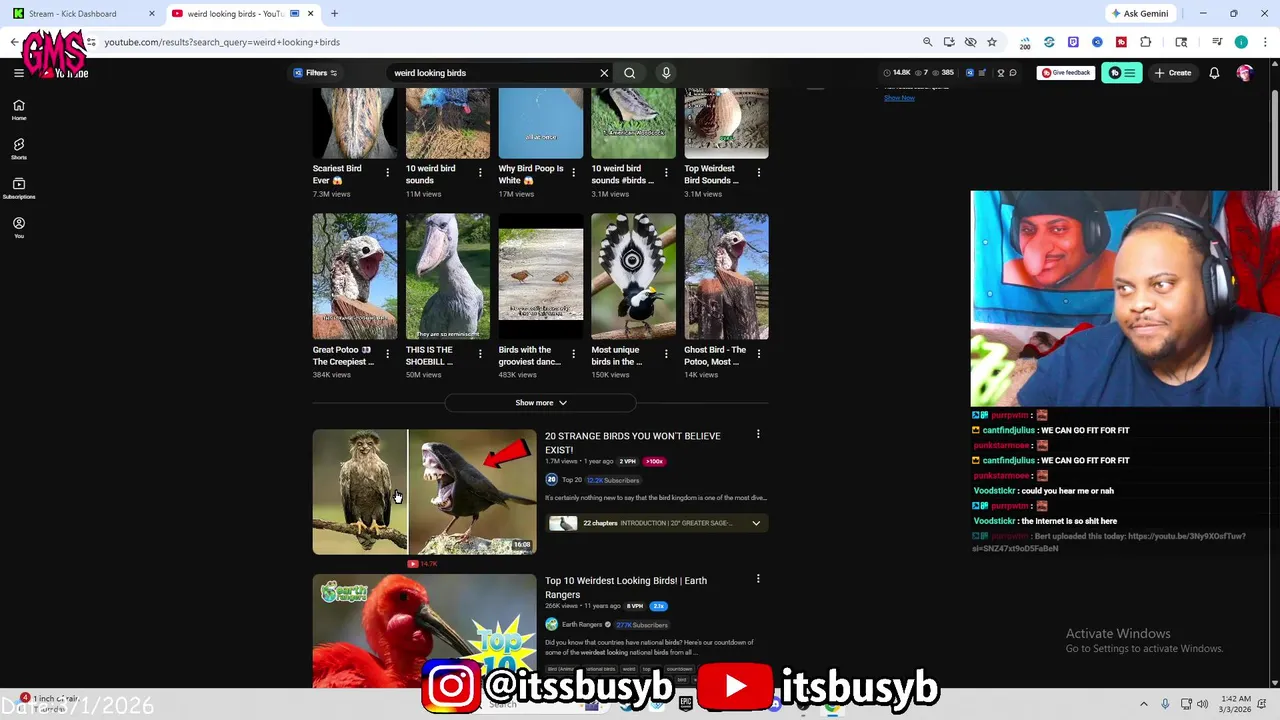The image size is (1280, 720).
Task: Toggle the teal TubeBuddy menu button
Action: (x=1122, y=73)
